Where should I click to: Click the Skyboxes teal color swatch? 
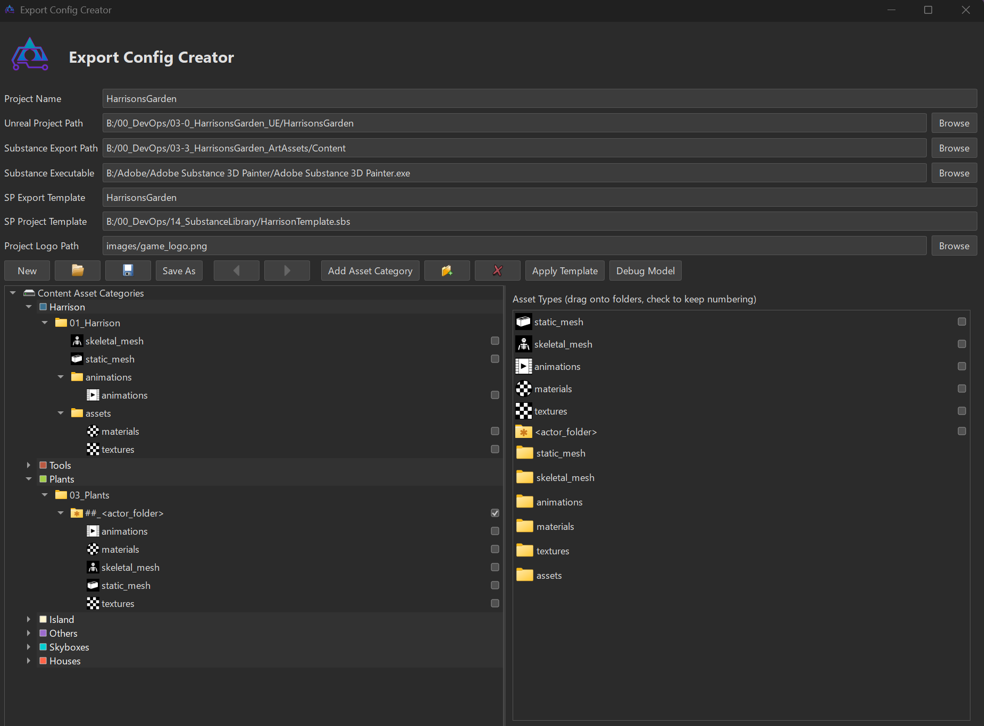click(x=43, y=647)
